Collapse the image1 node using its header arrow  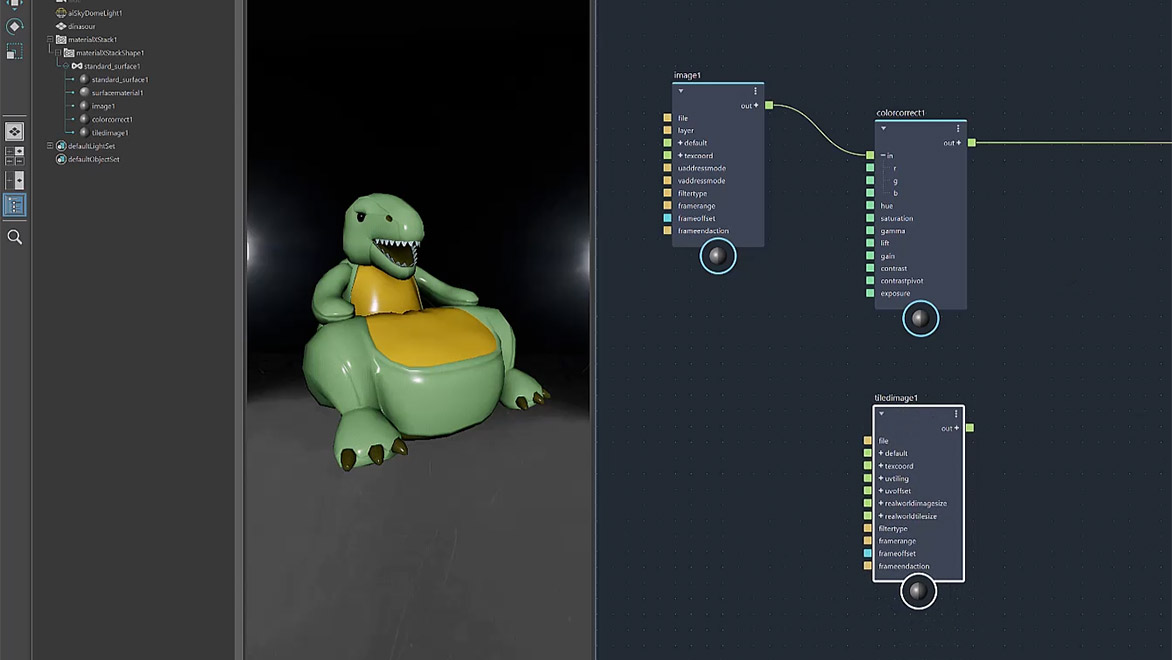680,90
